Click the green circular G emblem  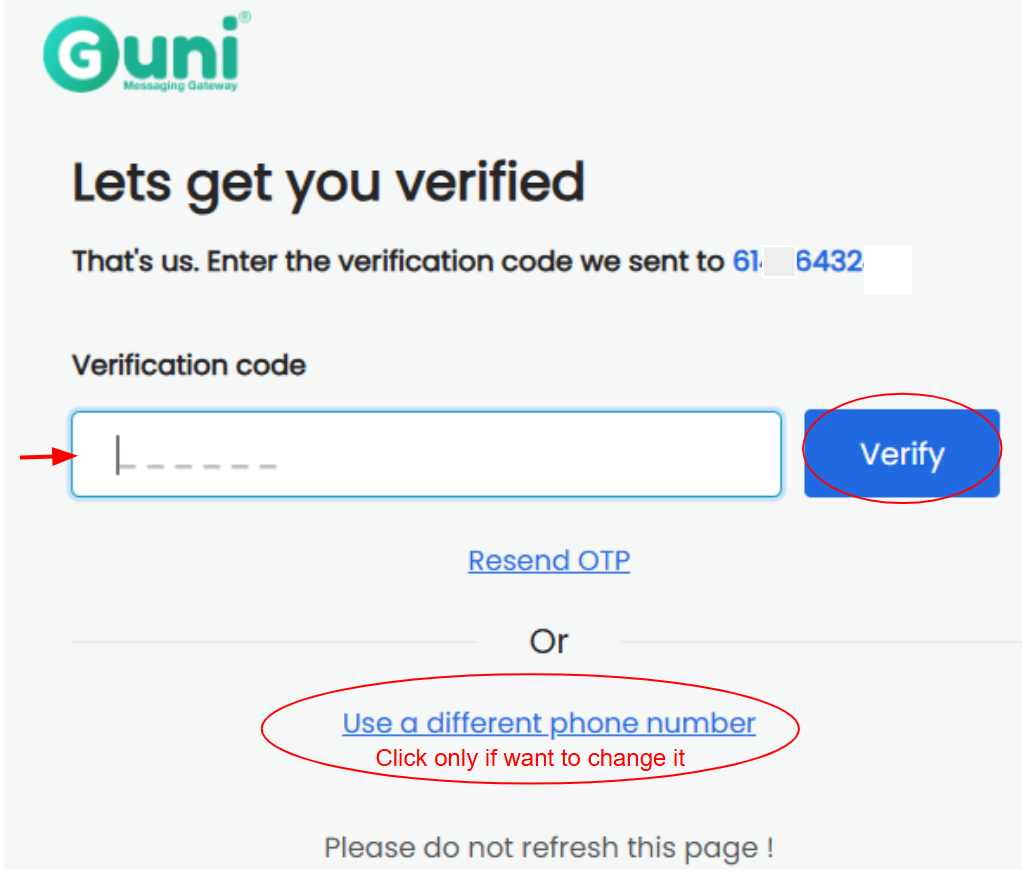pyautogui.click(x=81, y=55)
